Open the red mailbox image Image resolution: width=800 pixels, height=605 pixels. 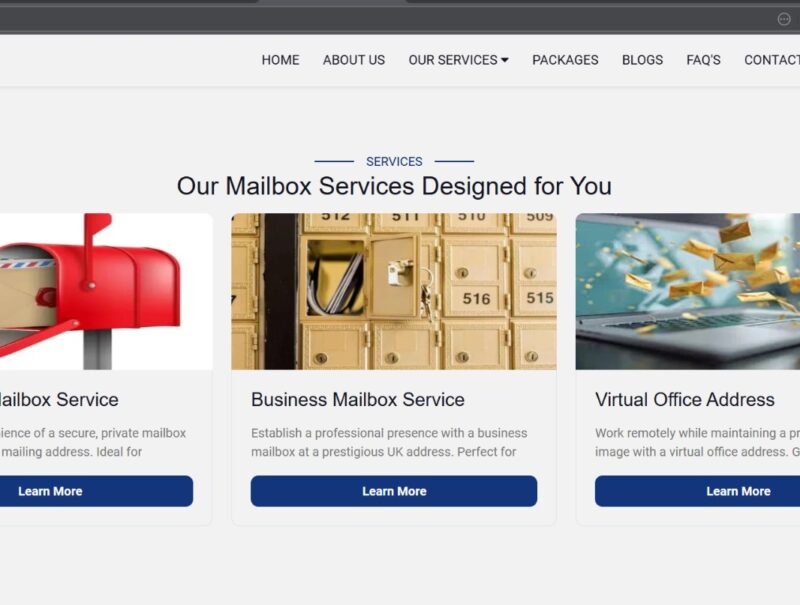point(106,291)
